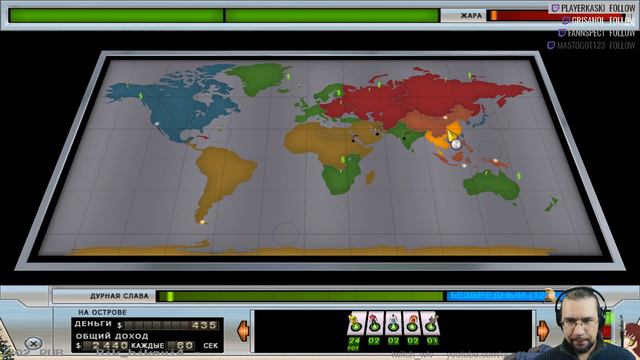Click the dollar marker over Alaska
Viewport: 640px width, 360px height.
coord(141,96)
